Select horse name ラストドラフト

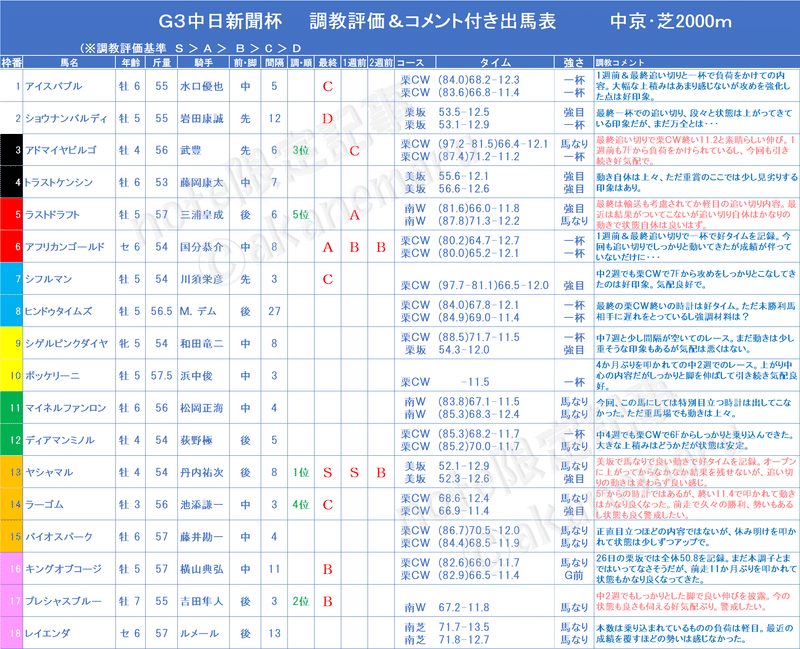(x=52, y=215)
